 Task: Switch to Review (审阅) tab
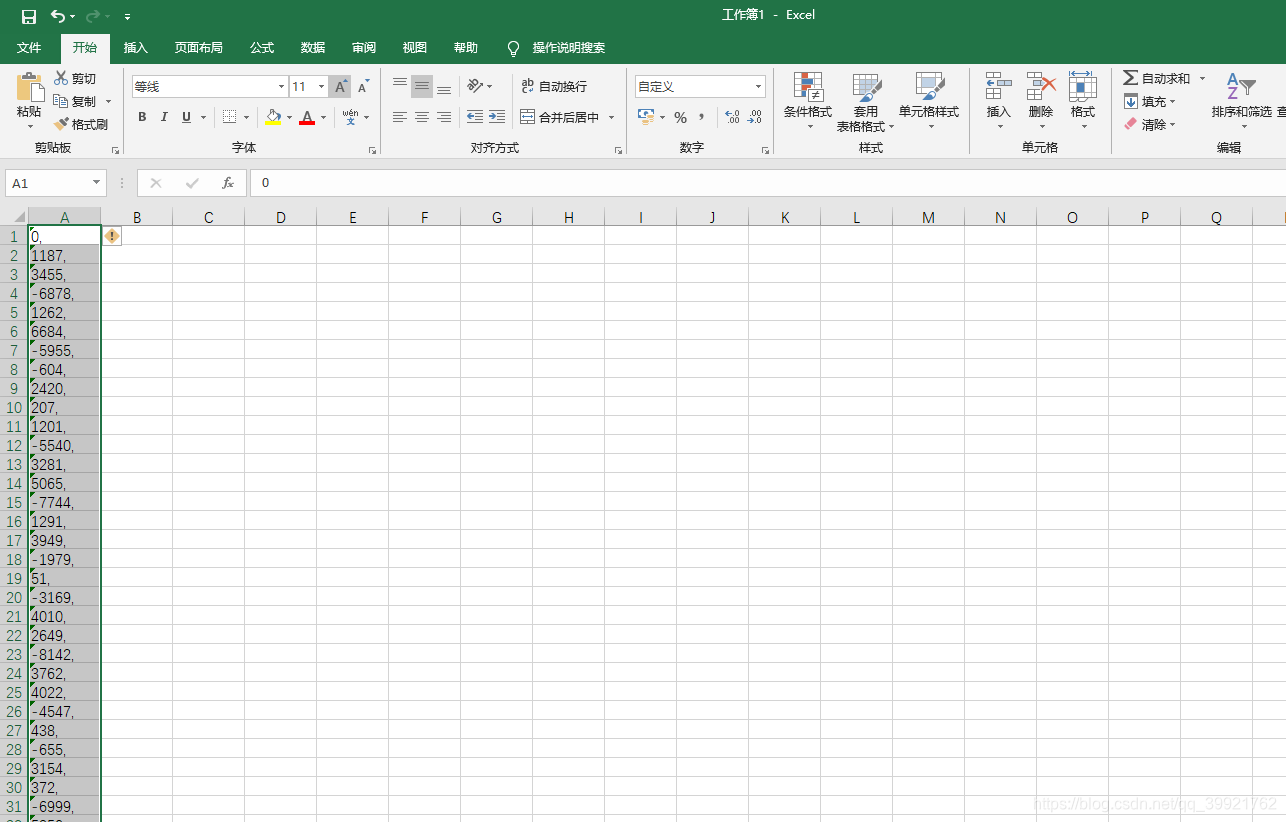364,48
